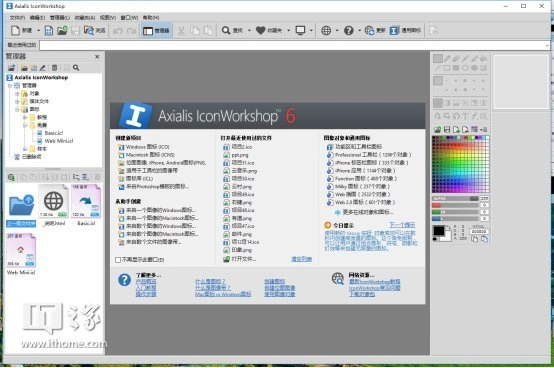Viewport: 554px width, 368px height.
Task: Click the green channel slider
Action: pyautogui.click(x=455, y=212)
